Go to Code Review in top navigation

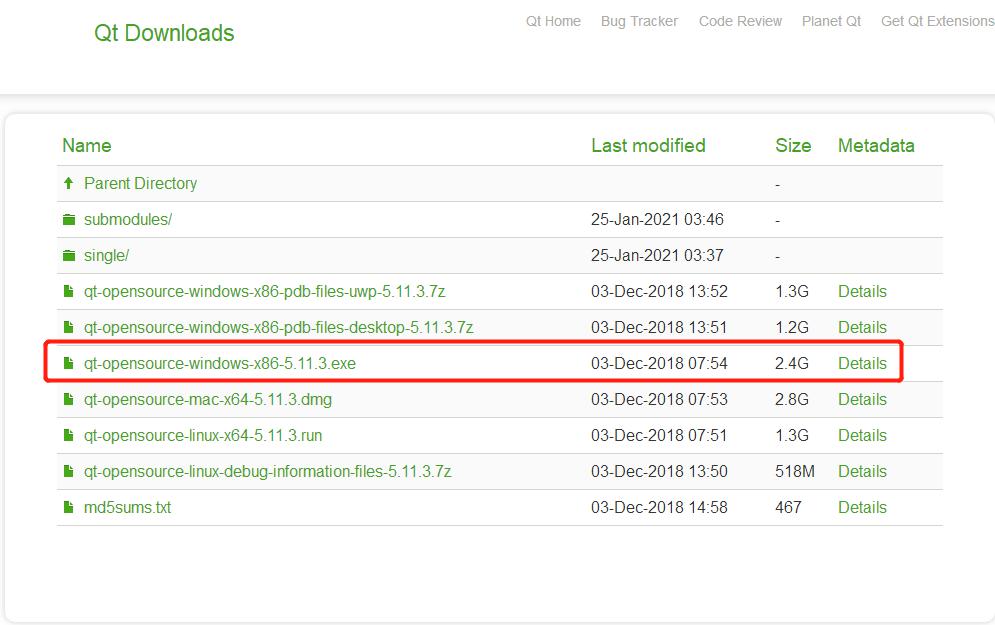point(740,21)
